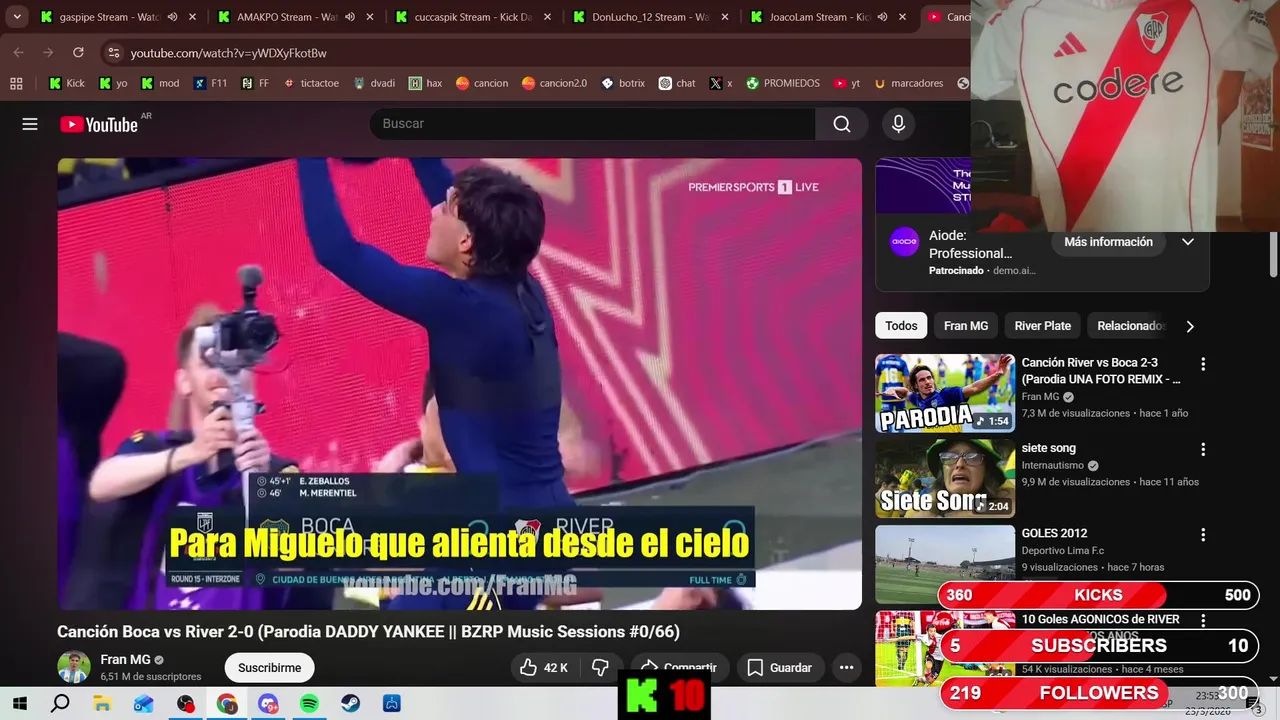Click the Guardar save button
This screenshot has width=1280, height=720.
(x=779, y=668)
